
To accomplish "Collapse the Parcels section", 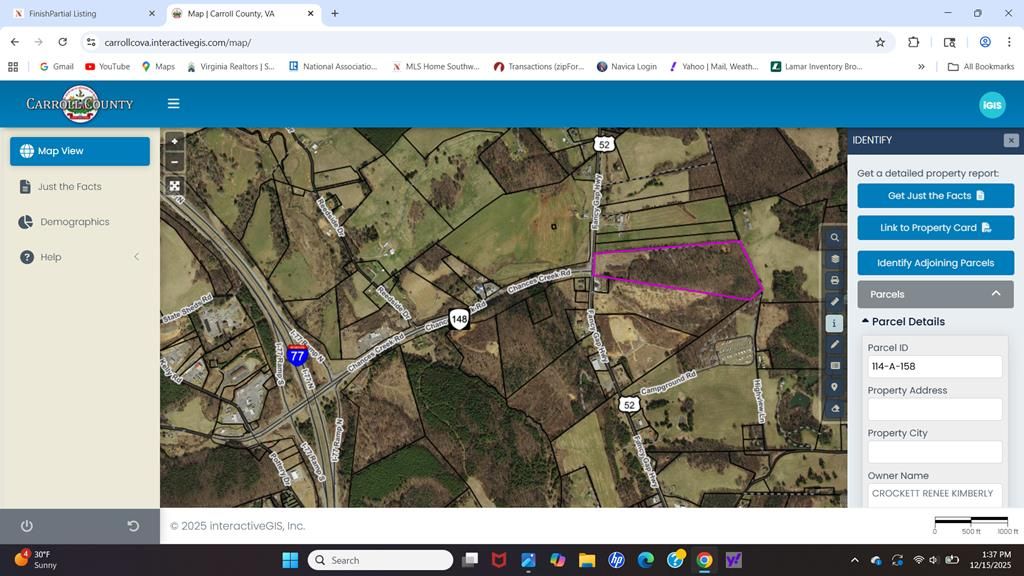I will pyautogui.click(x=996, y=293).
